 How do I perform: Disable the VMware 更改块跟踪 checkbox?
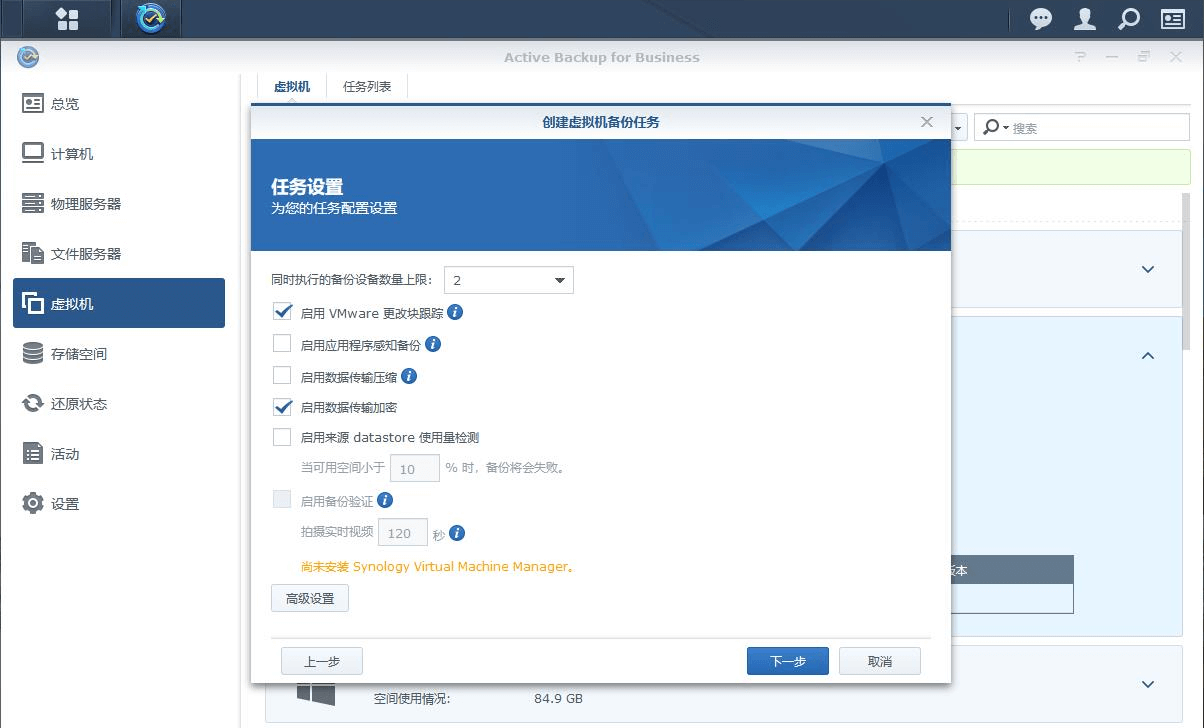(x=282, y=312)
